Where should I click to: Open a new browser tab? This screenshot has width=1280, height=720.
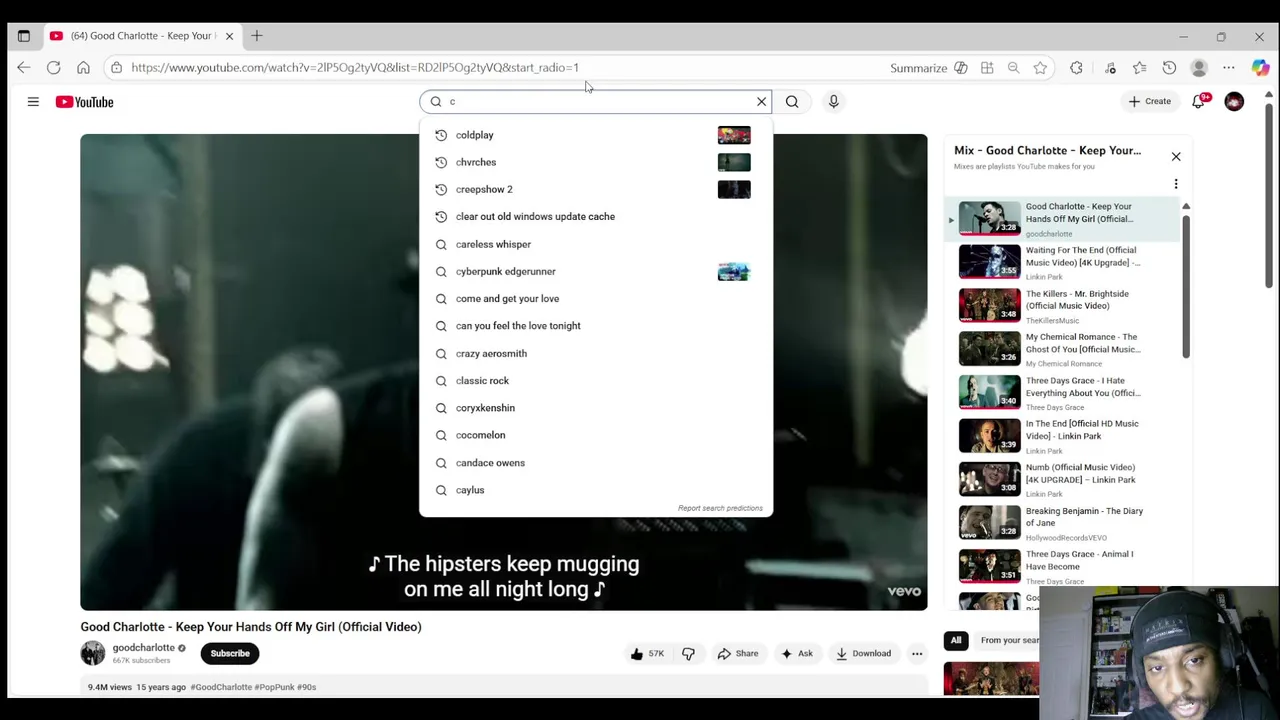pos(256,36)
